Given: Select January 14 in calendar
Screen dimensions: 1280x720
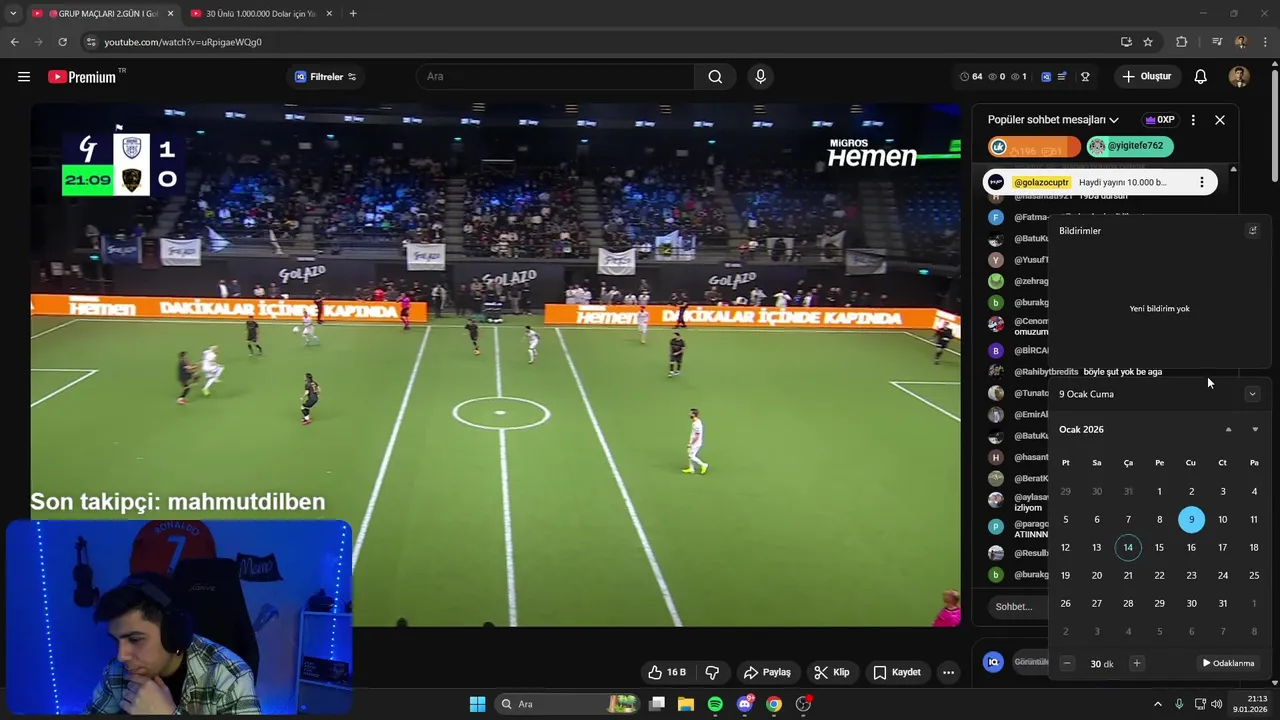Looking at the screenshot, I should [x=1128, y=547].
